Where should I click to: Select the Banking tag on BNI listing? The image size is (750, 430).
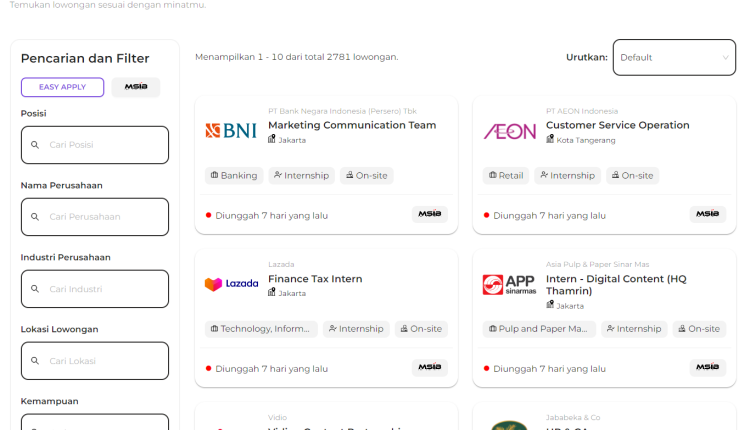tap(233, 175)
